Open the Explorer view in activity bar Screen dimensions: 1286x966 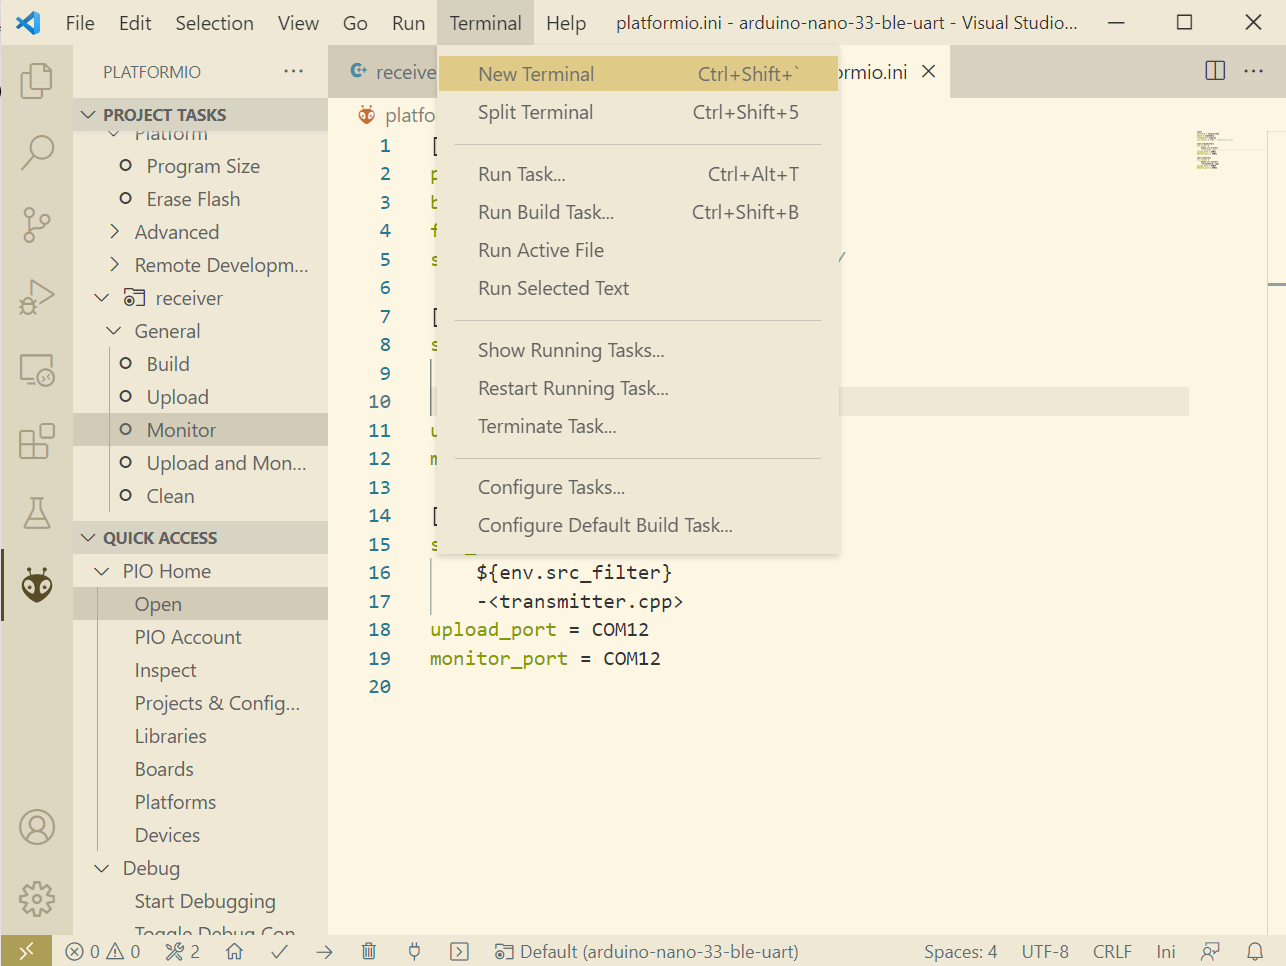[37, 80]
